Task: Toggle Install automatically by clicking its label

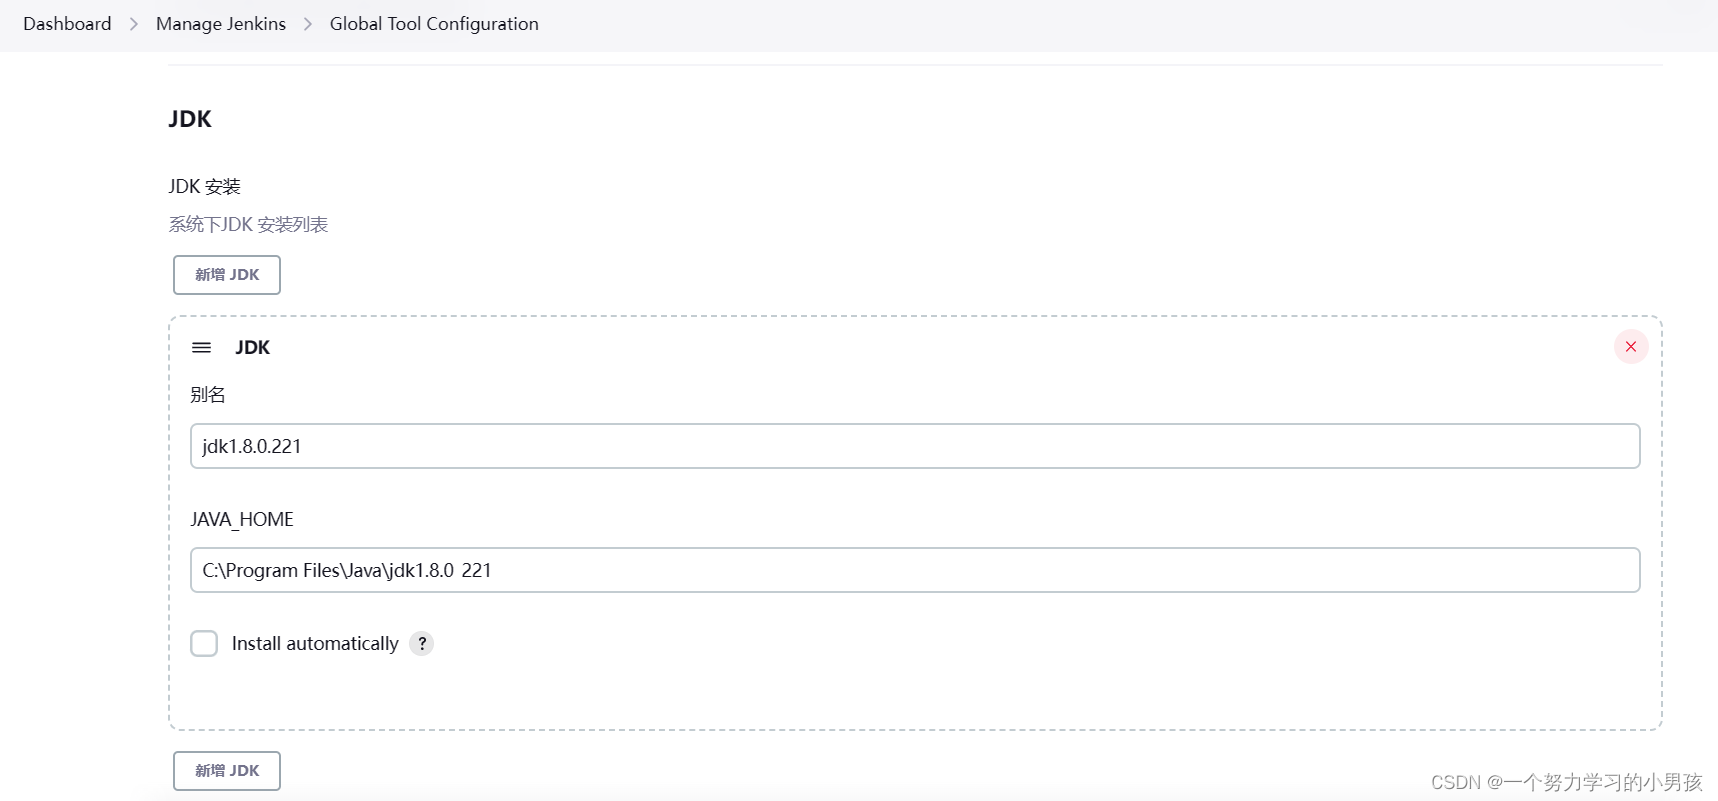Action: pyautogui.click(x=313, y=643)
